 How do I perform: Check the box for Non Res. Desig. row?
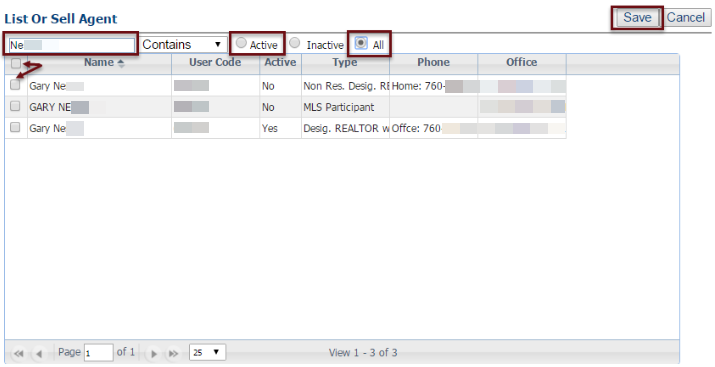16,85
